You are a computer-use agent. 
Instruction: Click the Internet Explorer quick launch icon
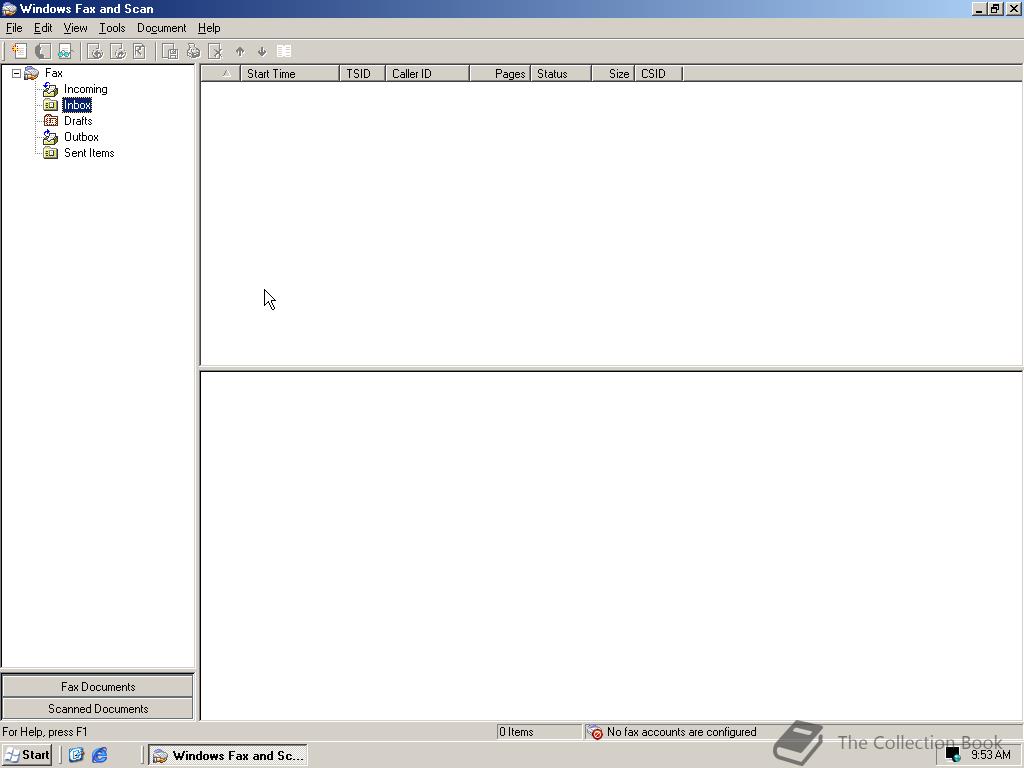coord(100,755)
